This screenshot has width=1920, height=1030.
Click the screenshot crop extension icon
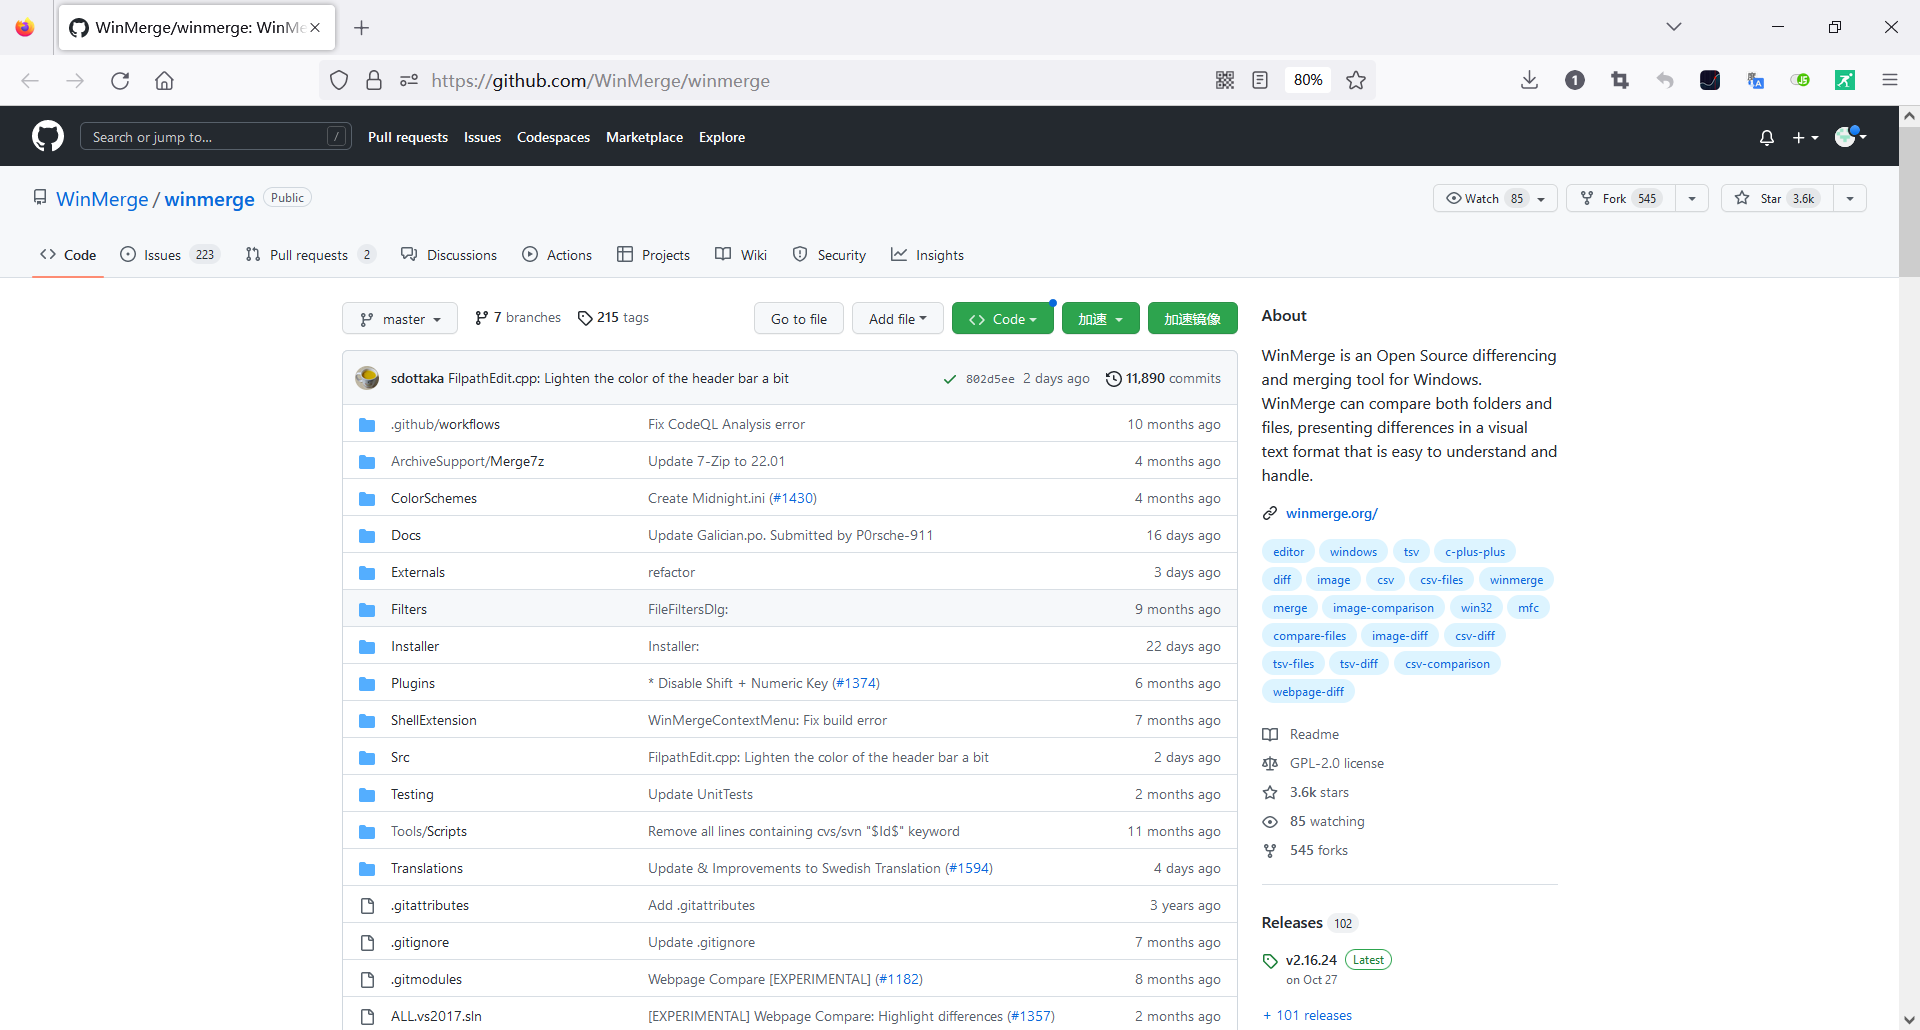pyautogui.click(x=1620, y=80)
